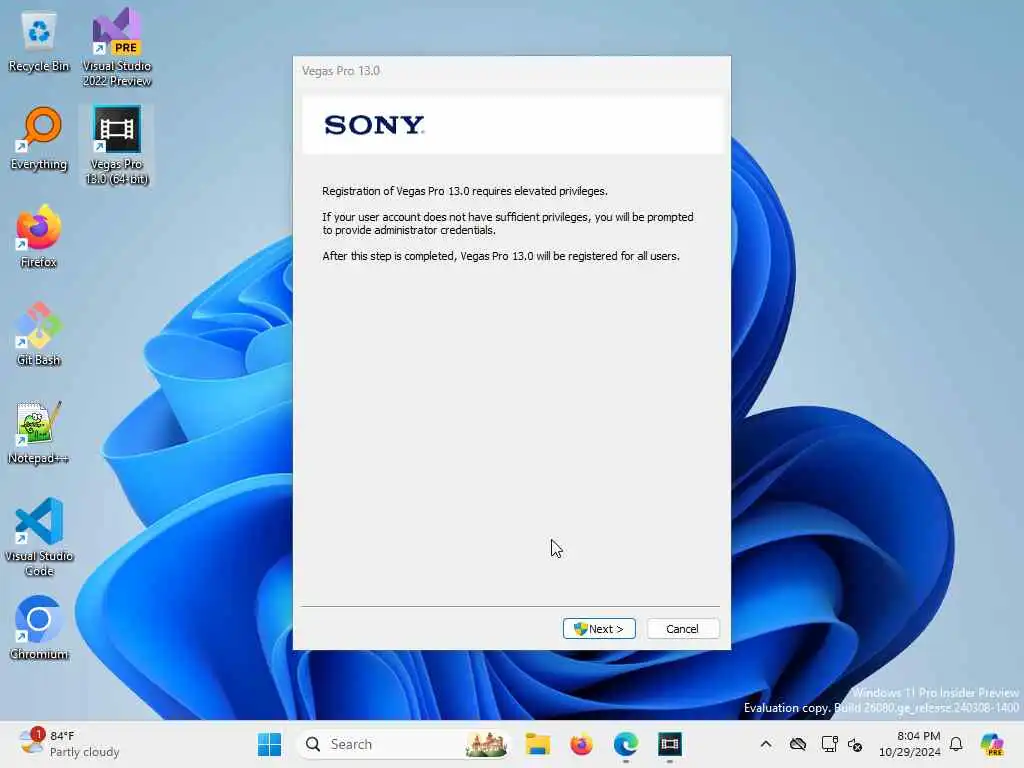Open the Windows Start menu
Viewport: 1024px width, 768px height.
pyautogui.click(x=269, y=744)
